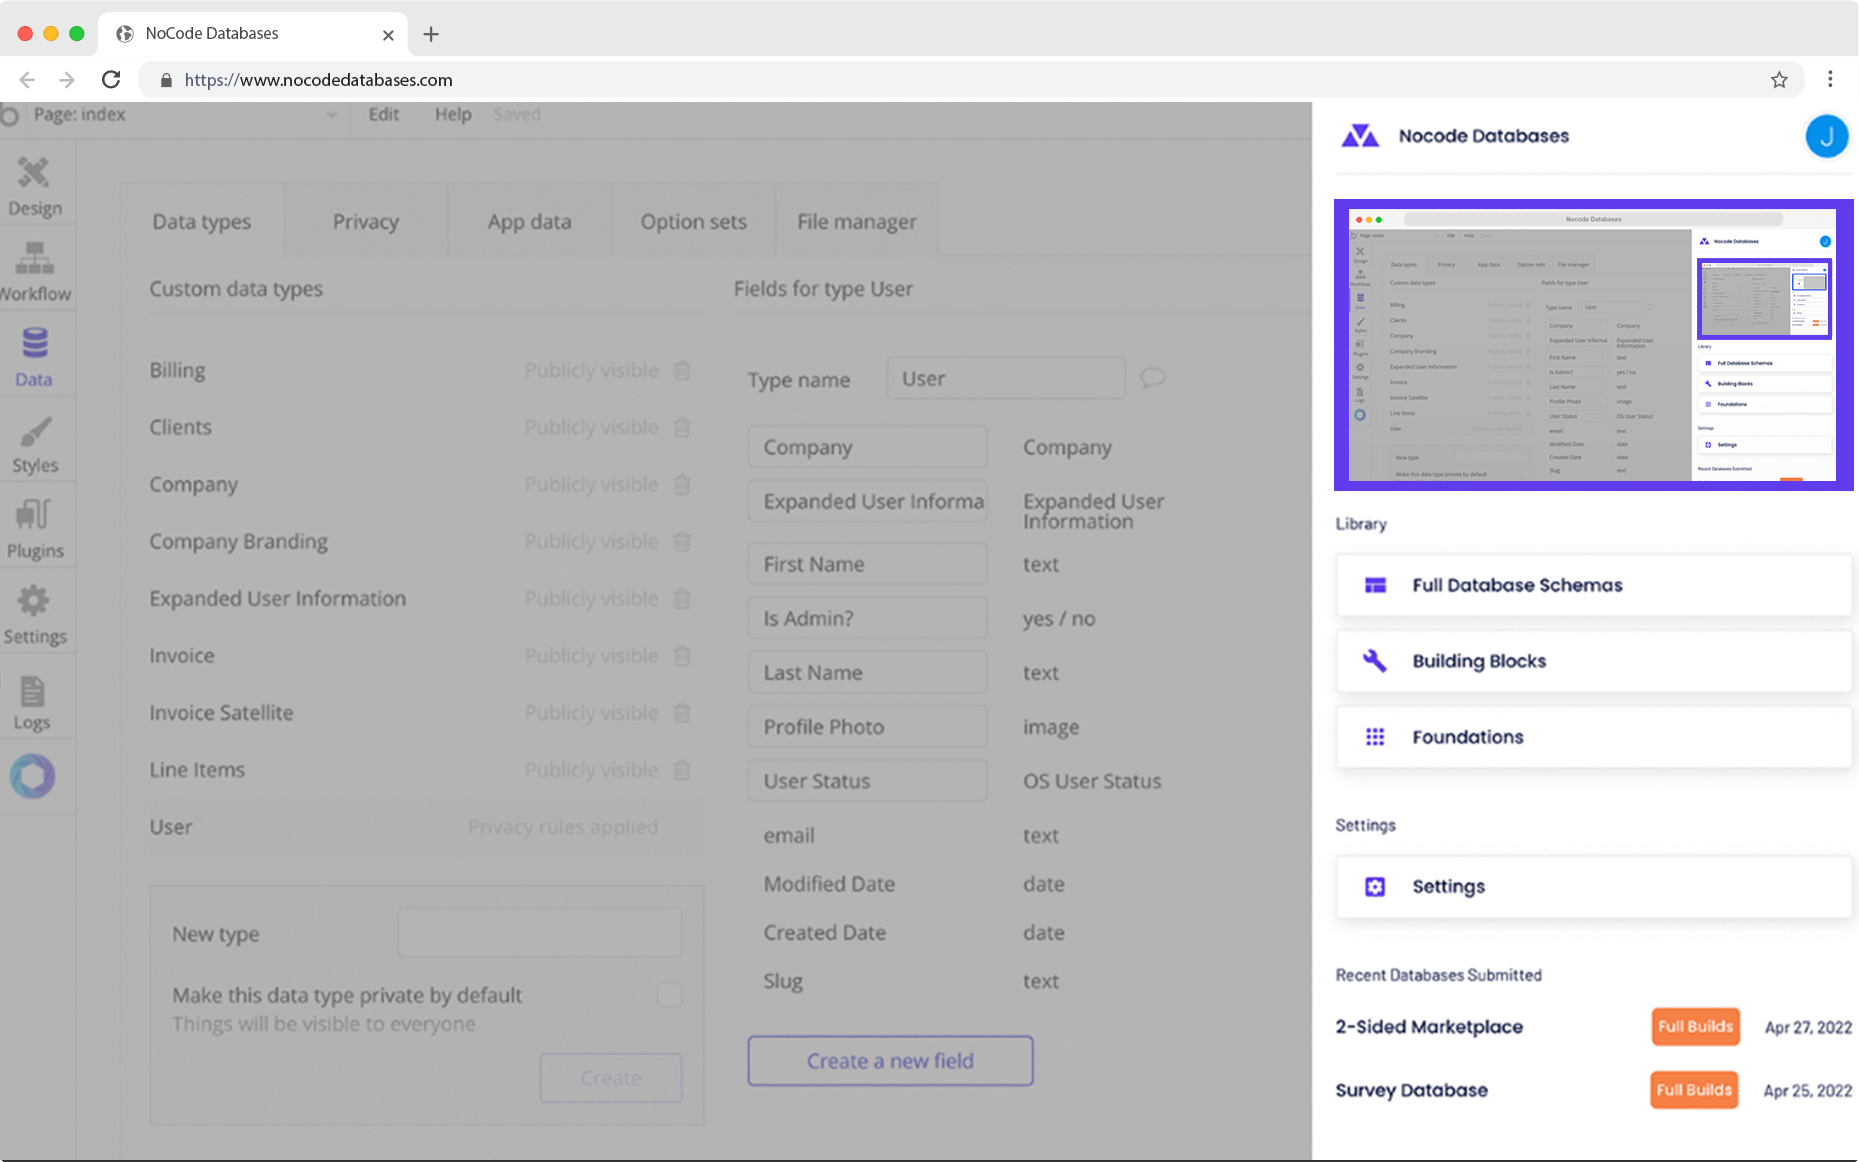This screenshot has width=1859, height=1162.
Task: Select the User data type row
Action: point(427,827)
